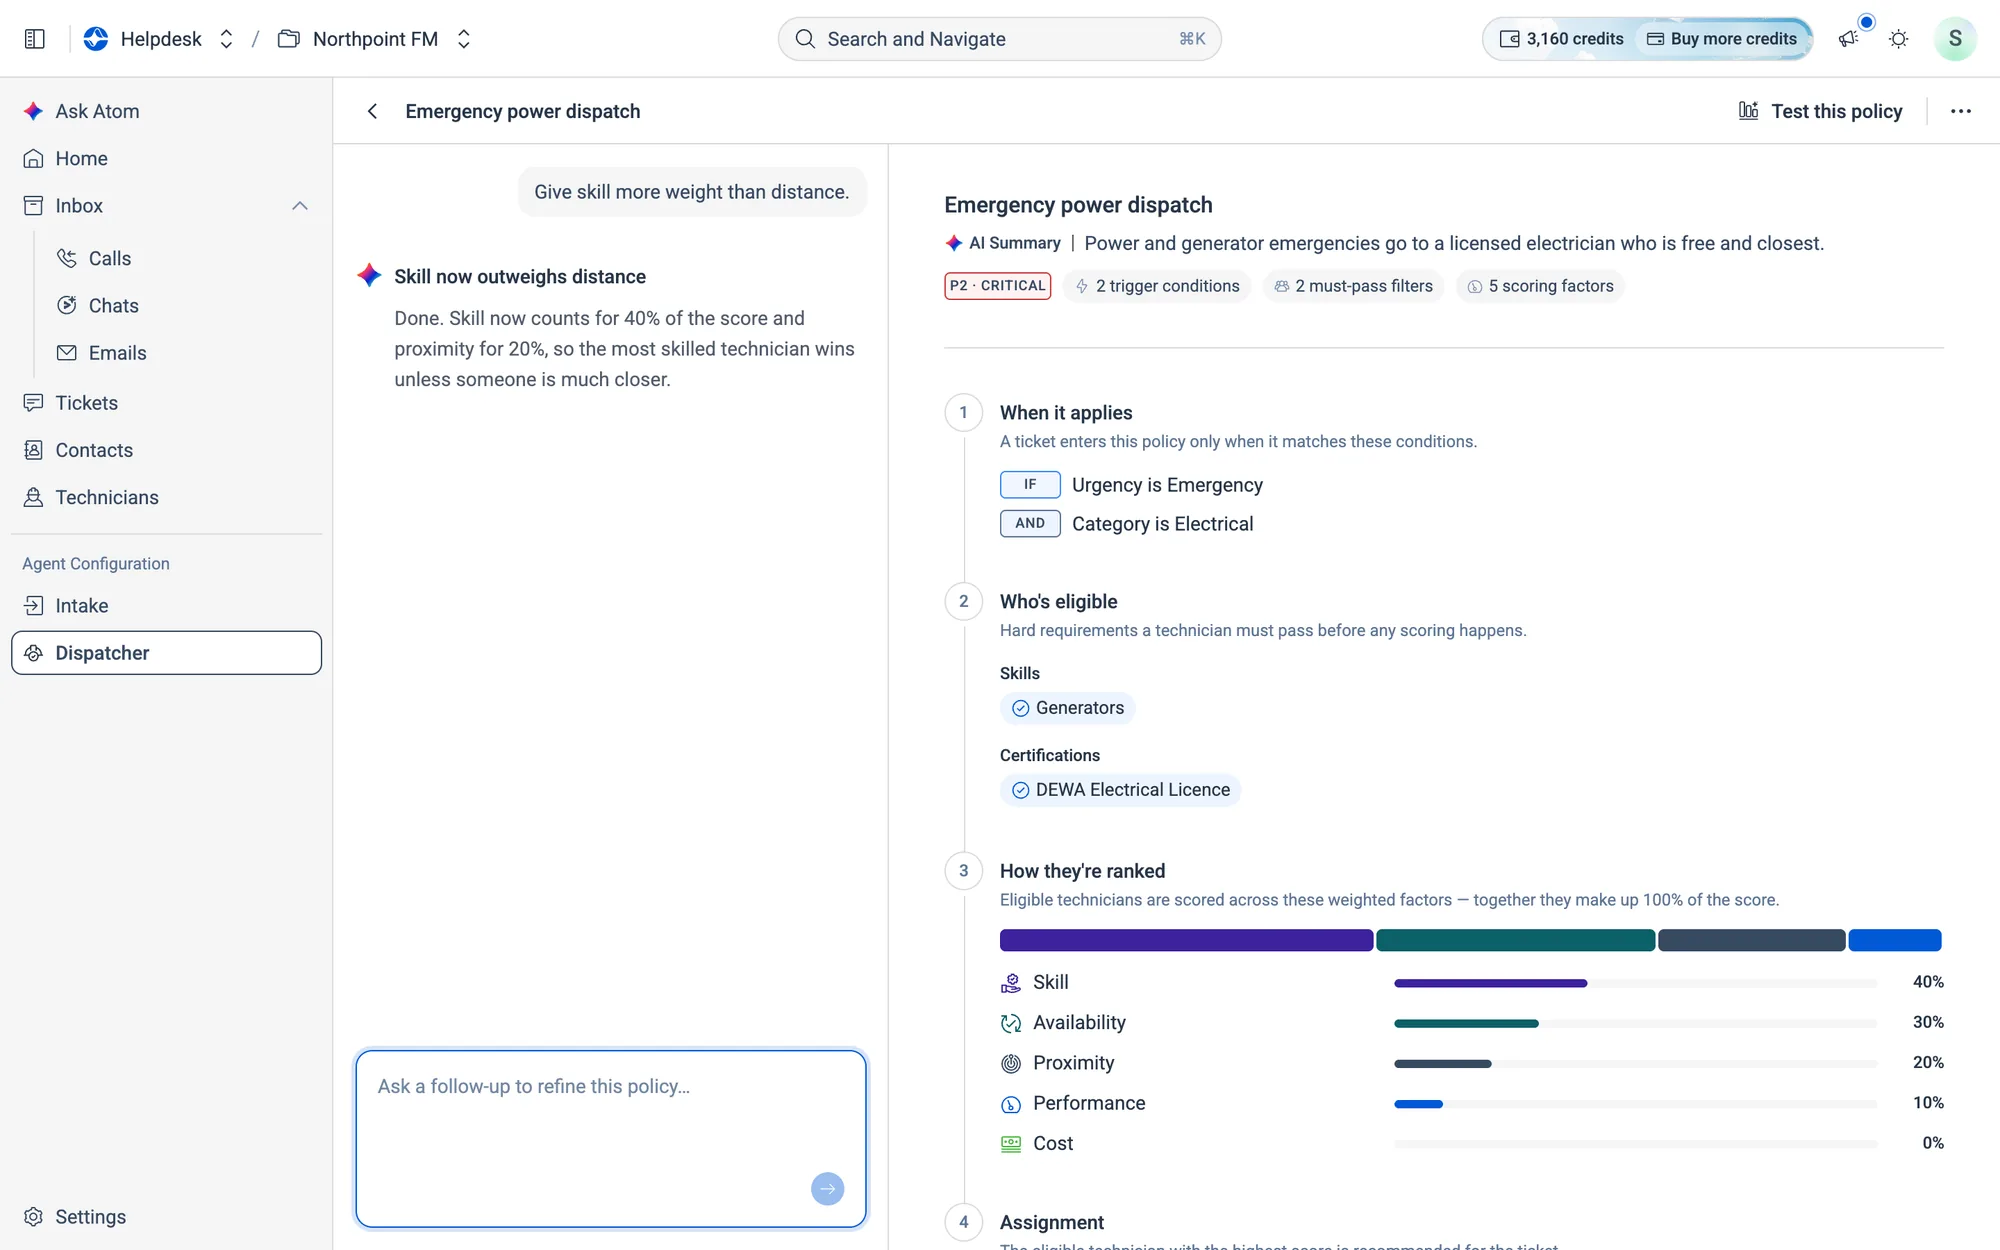Click the Skill weight slider bar
This screenshot has width=2000, height=1250.
click(x=1635, y=983)
